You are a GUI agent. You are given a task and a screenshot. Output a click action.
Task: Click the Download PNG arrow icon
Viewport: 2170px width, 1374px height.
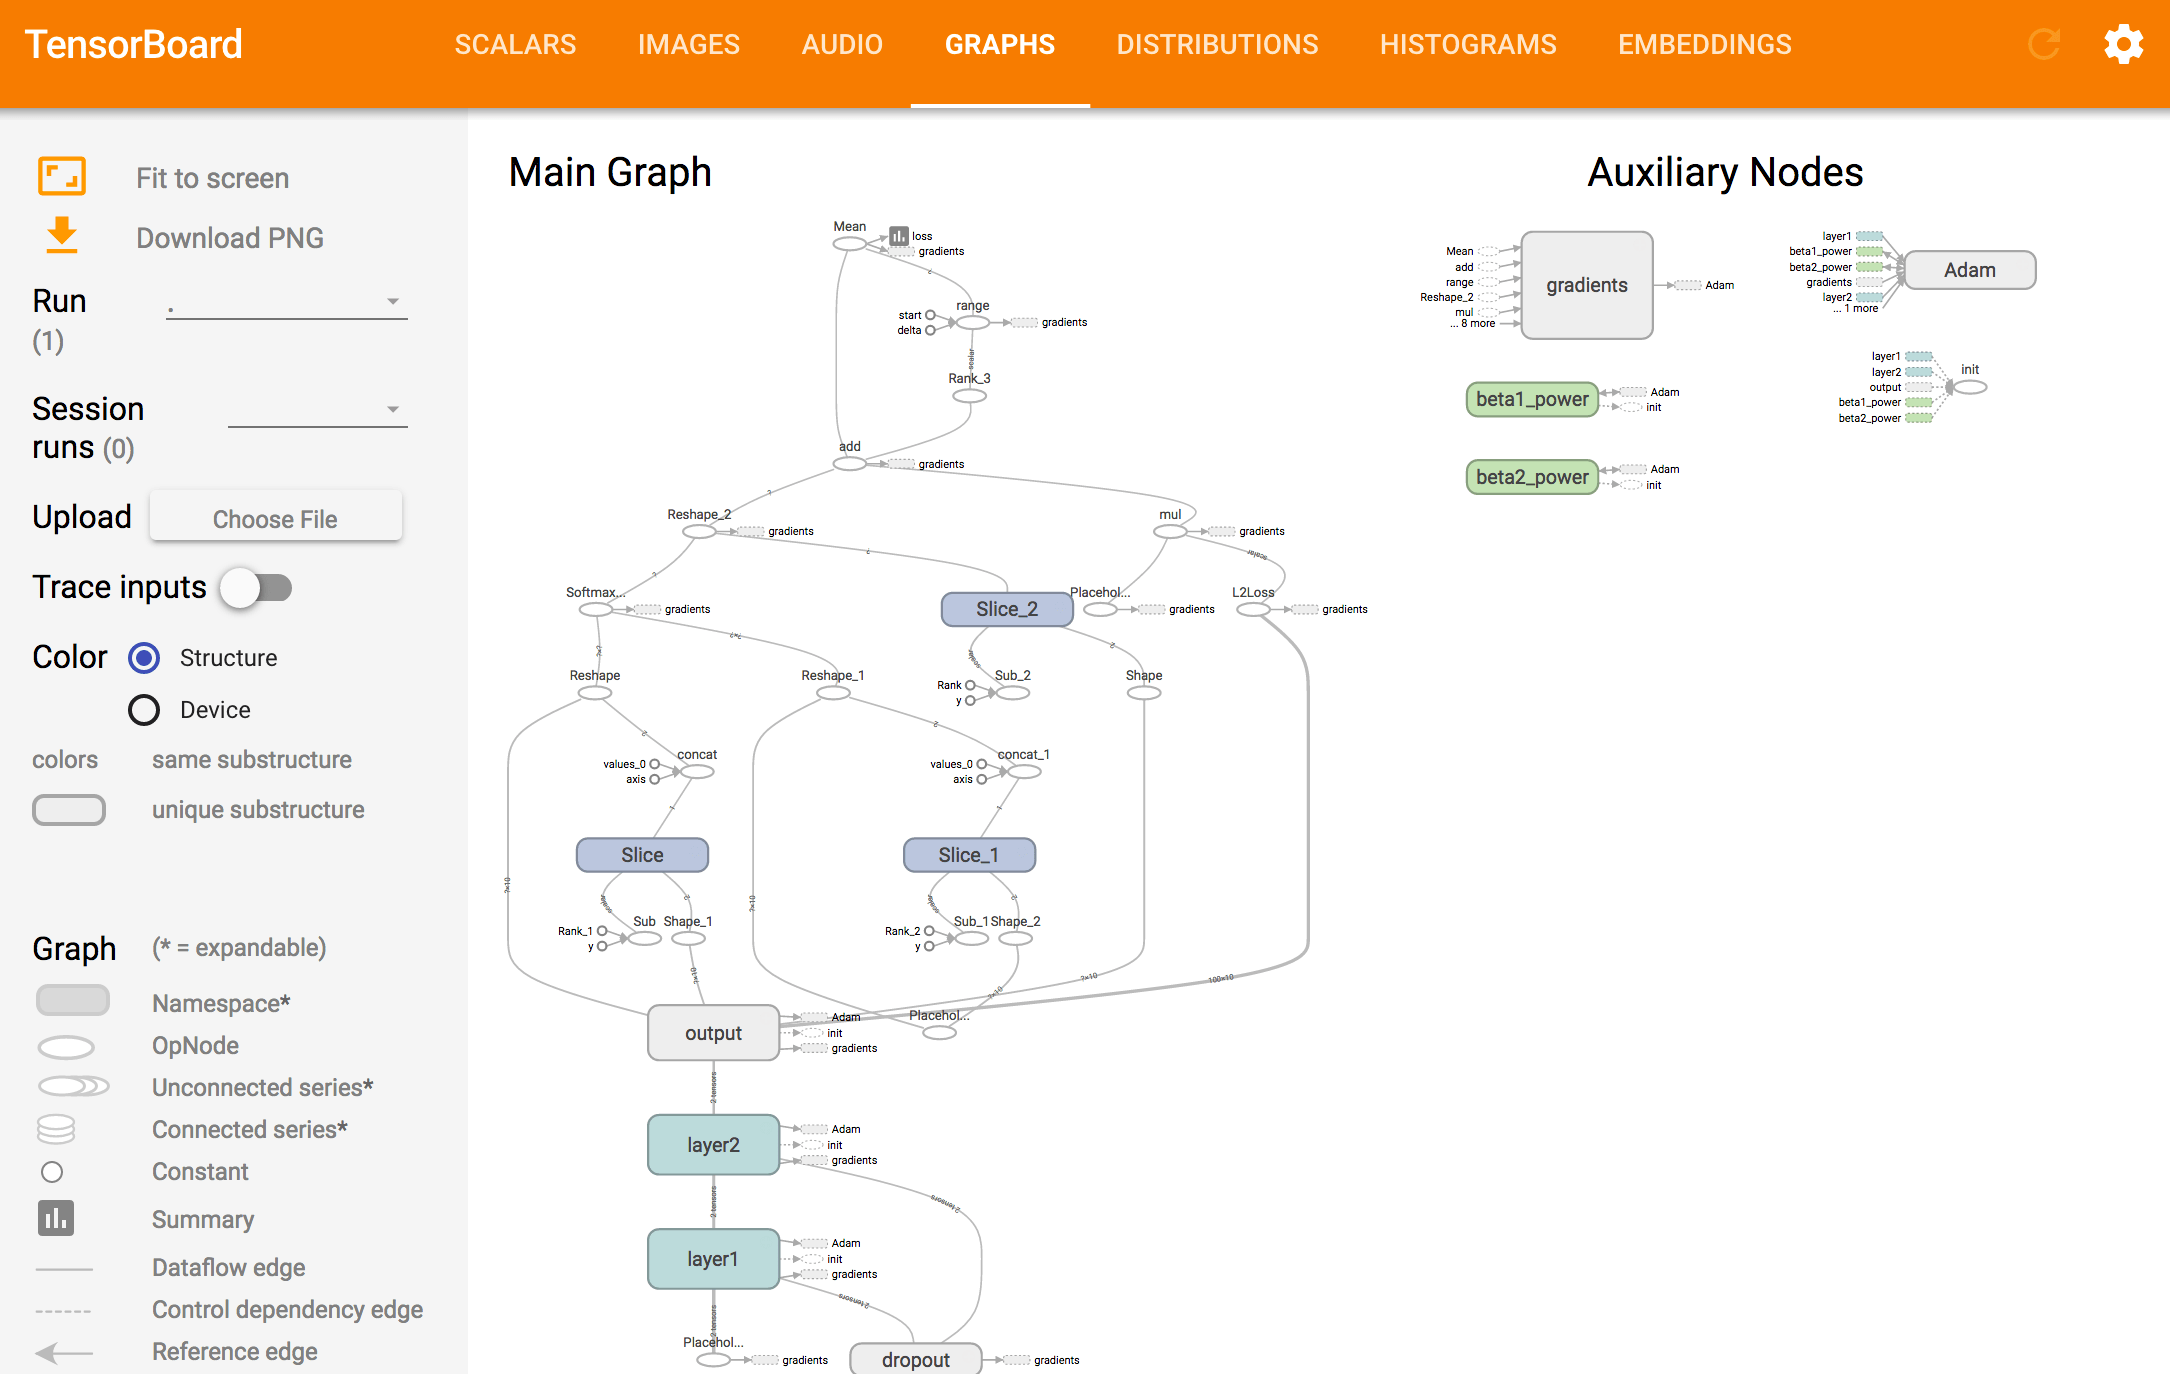click(x=62, y=236)
